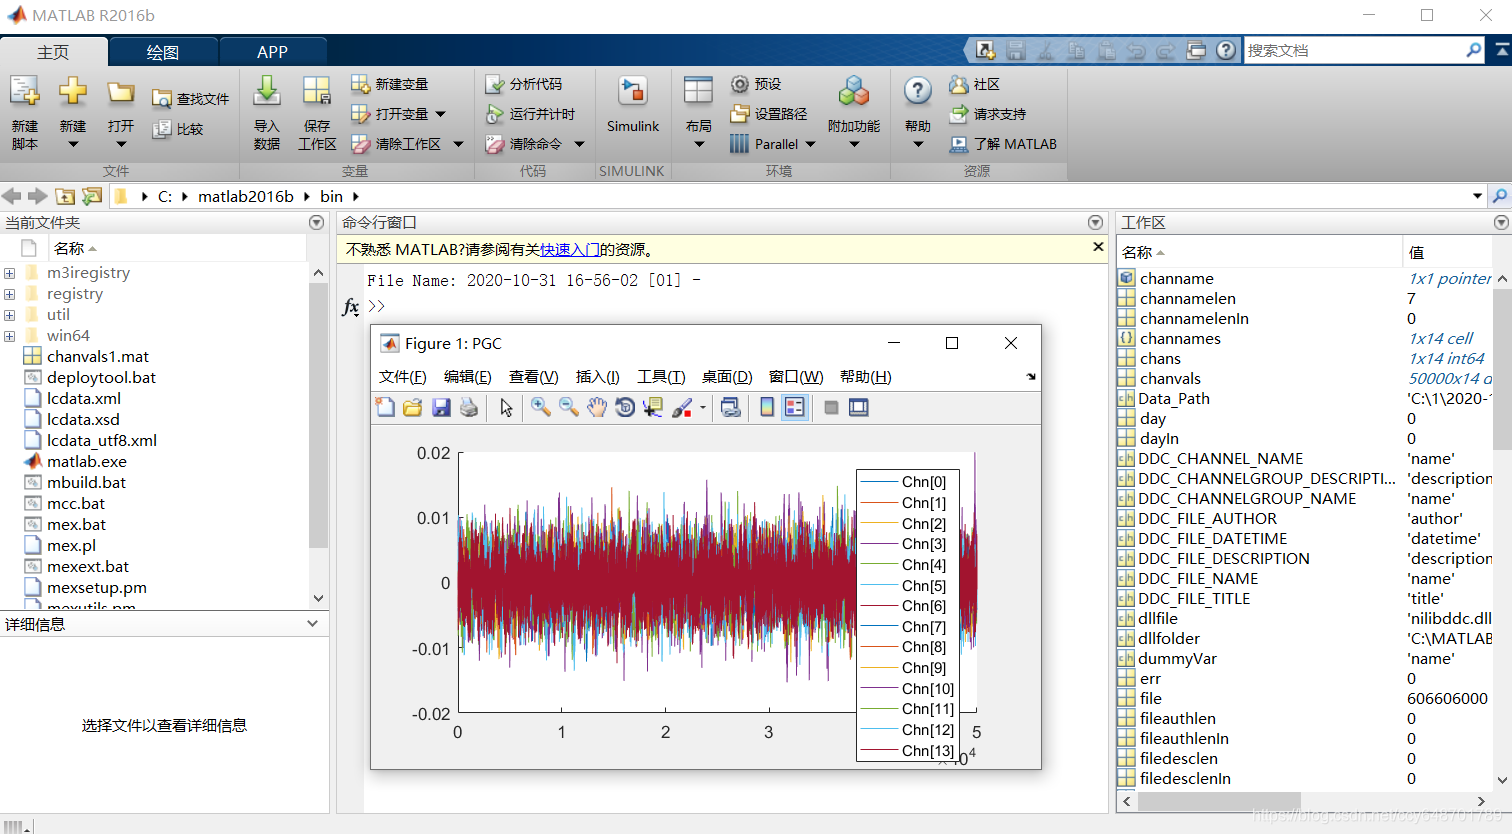This screenshot has height=834, width=1512.
Task: Select matlab.exe in file list
Action: [86, 461]
